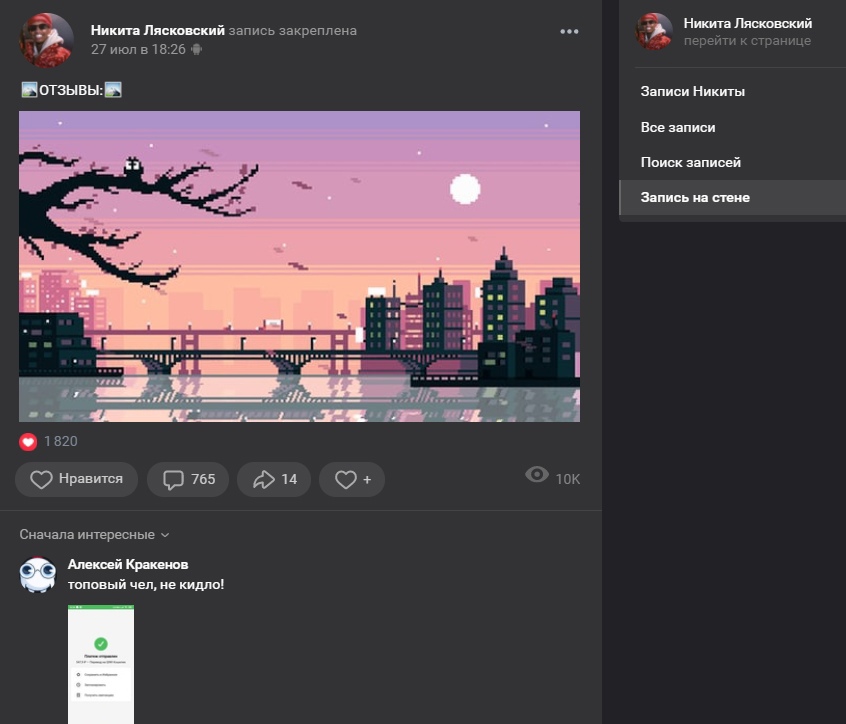Click the share arrow icon

263,480
